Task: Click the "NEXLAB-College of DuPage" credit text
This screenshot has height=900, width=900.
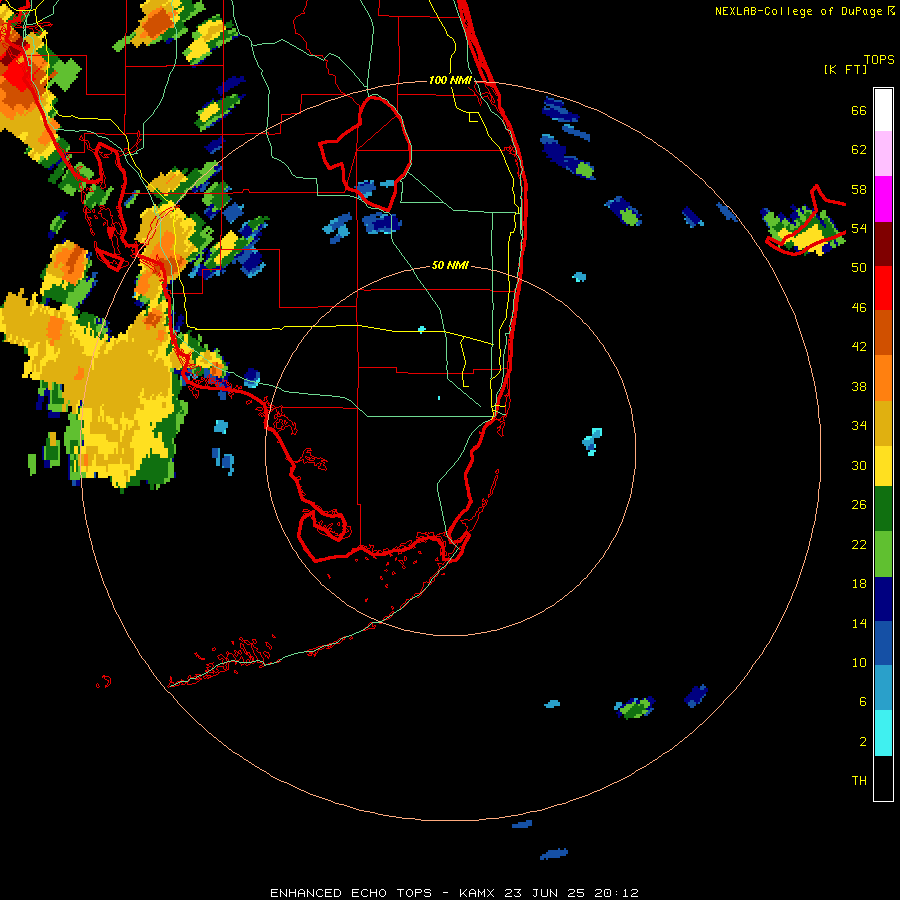Action: click(x=798, y=11)
